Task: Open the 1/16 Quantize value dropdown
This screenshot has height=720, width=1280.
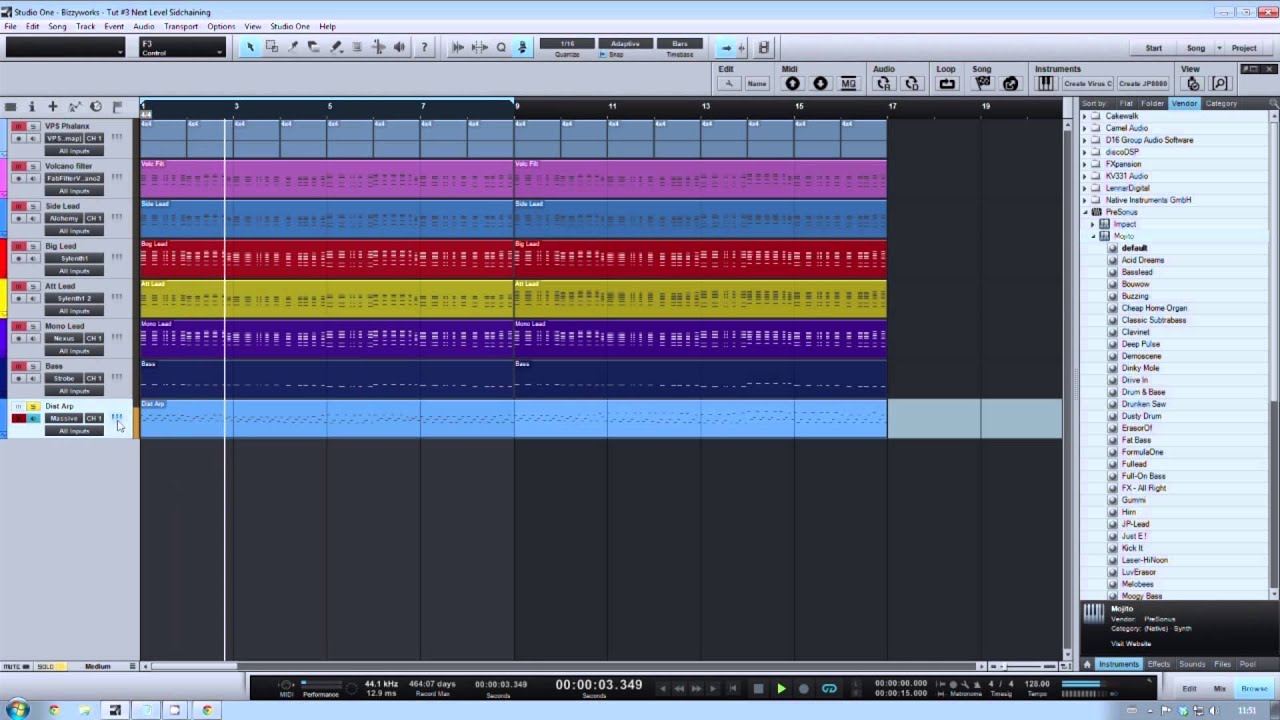Action: click(x=567, y=44)
